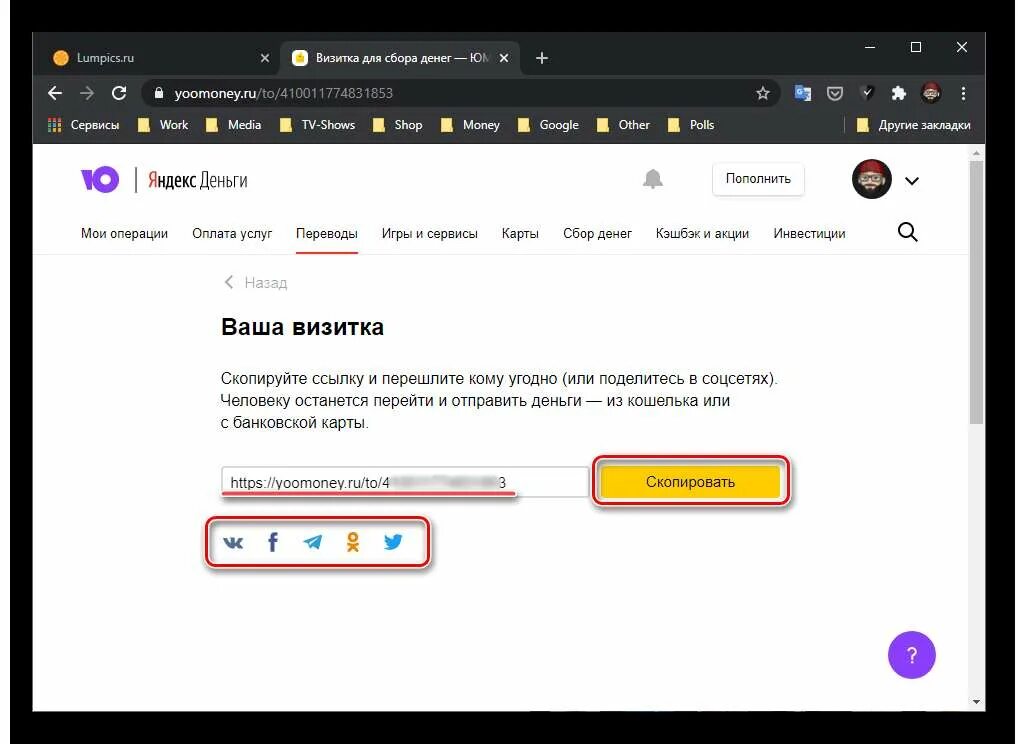The image size is (1018, 744).
Task: Open Money bookmarks folder
Action: coord(471,125)
